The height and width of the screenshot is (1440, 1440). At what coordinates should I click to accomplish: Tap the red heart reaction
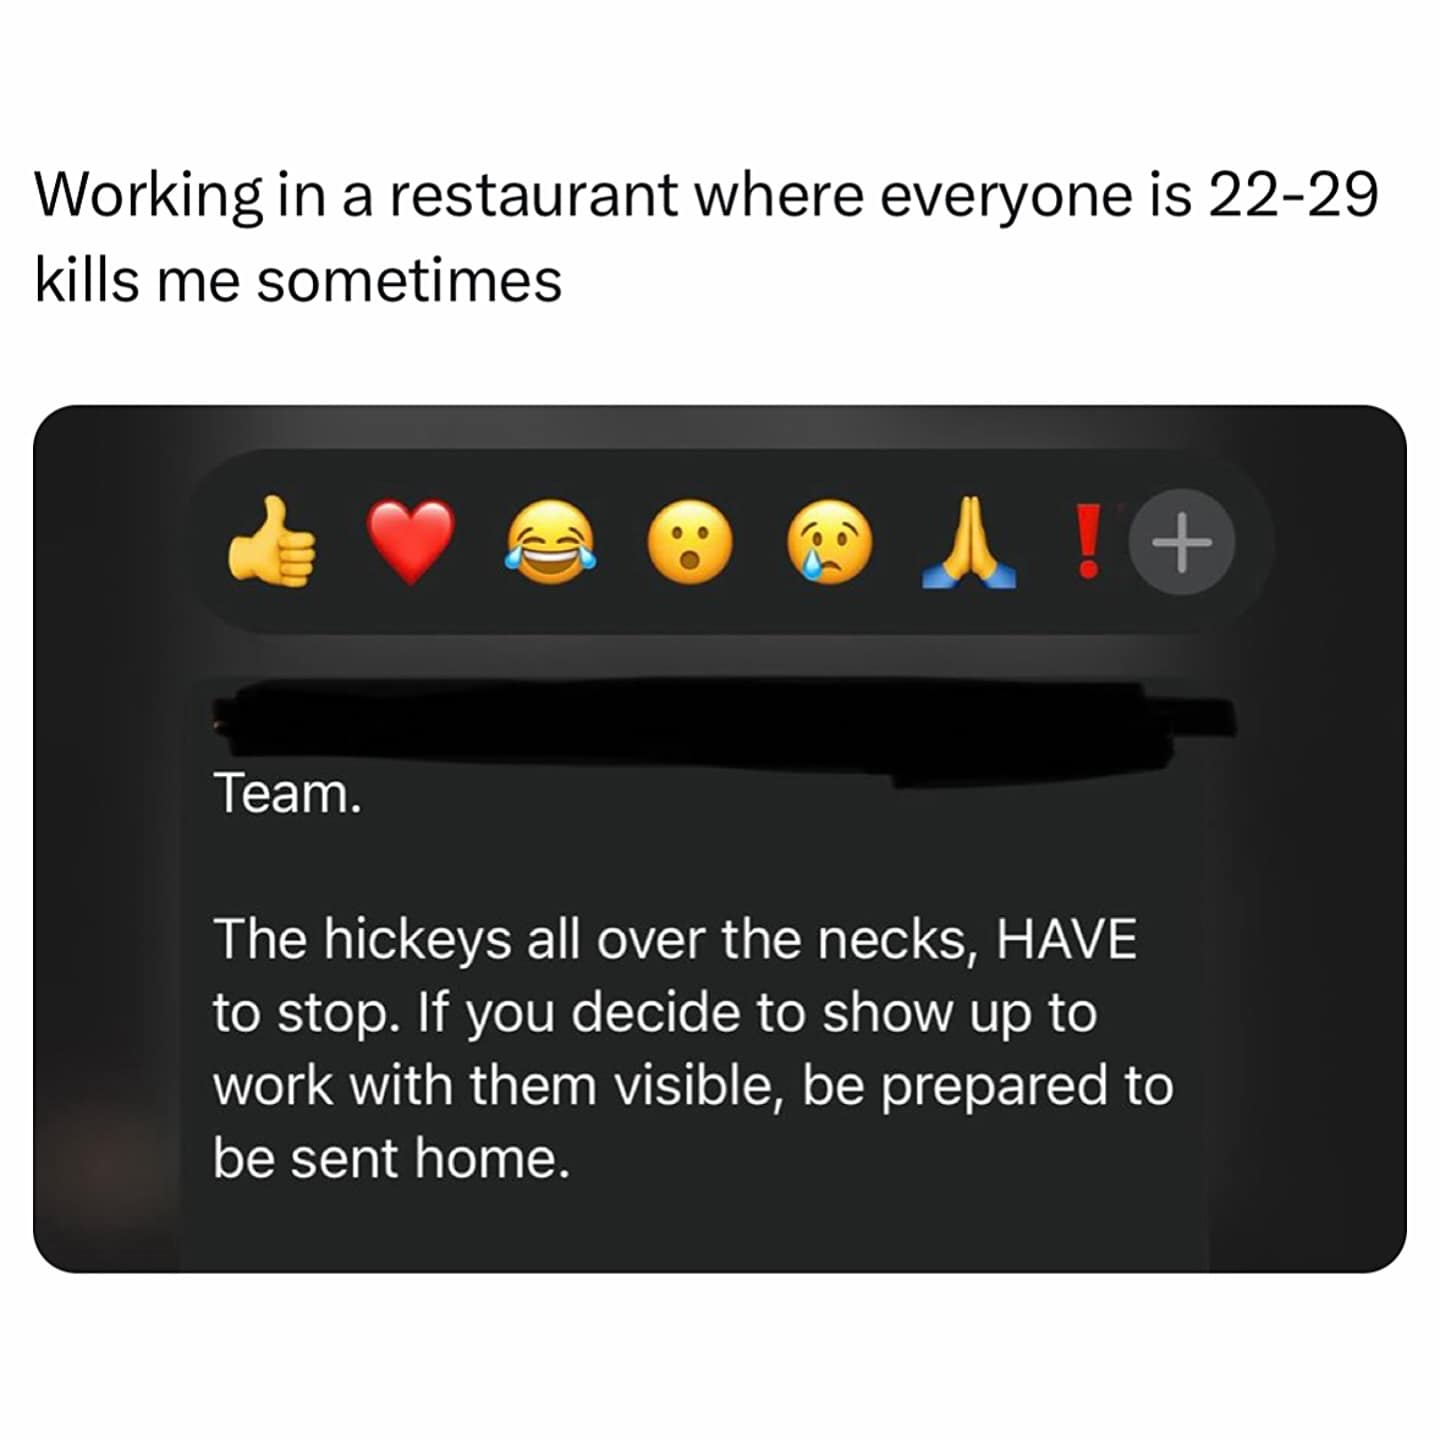click(x=411, y=542)
